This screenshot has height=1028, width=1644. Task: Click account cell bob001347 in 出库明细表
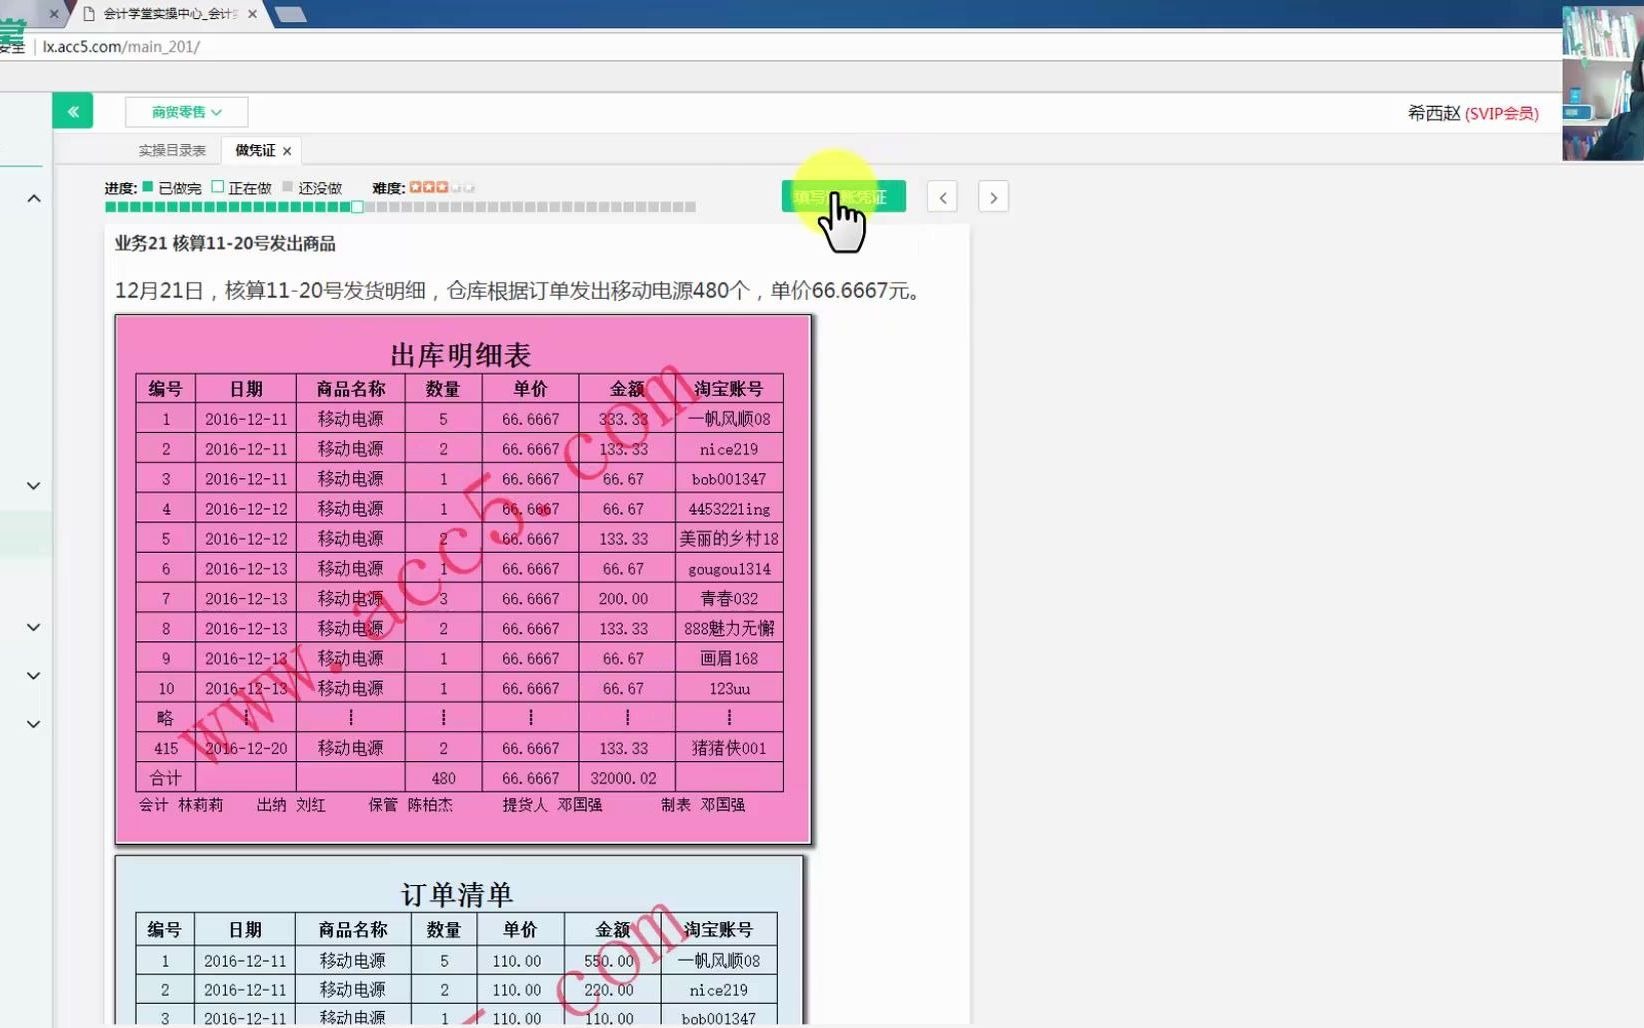(729, 479)
